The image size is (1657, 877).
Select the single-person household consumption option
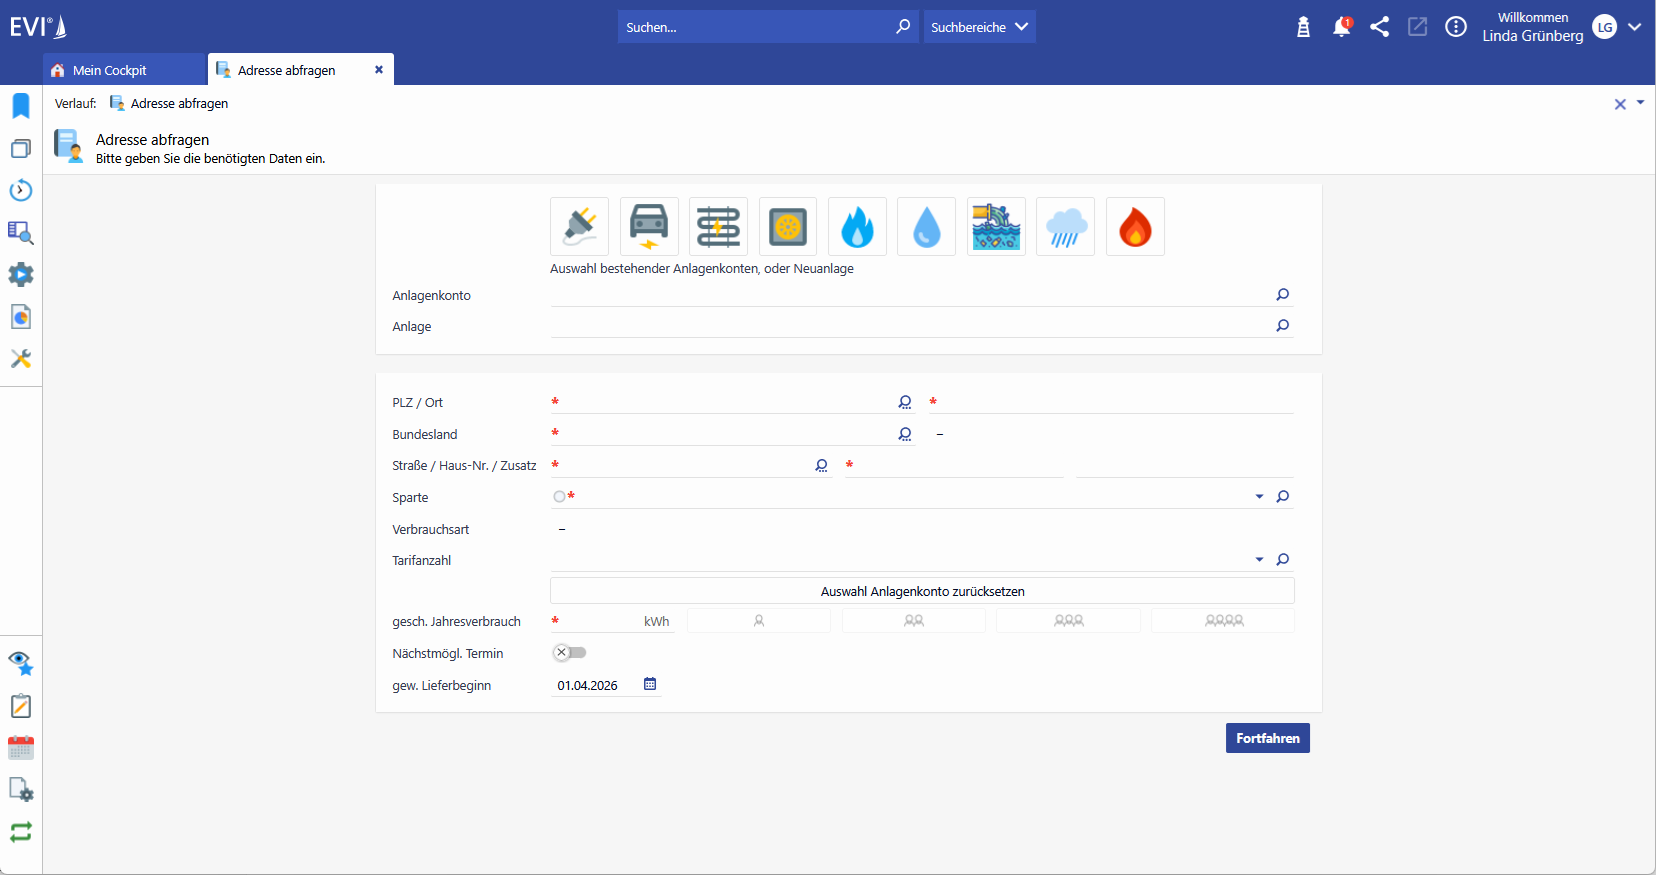click(x=758, y=621)
